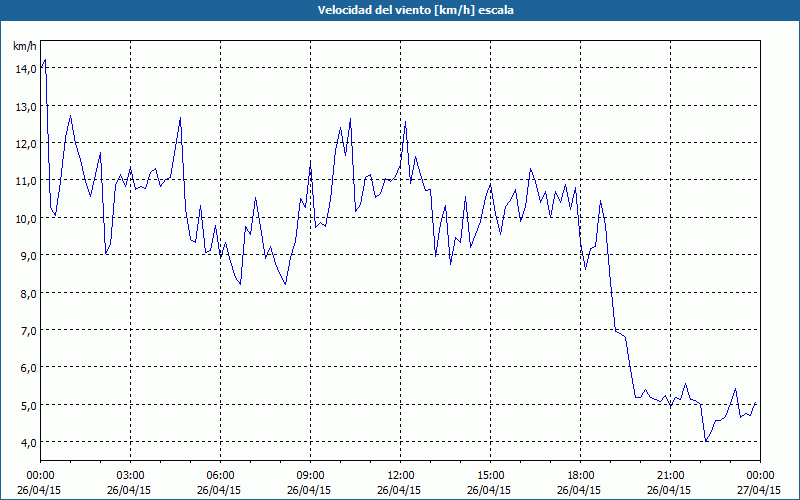Click the '26/04/15' date under 03:00

[129, 490]
